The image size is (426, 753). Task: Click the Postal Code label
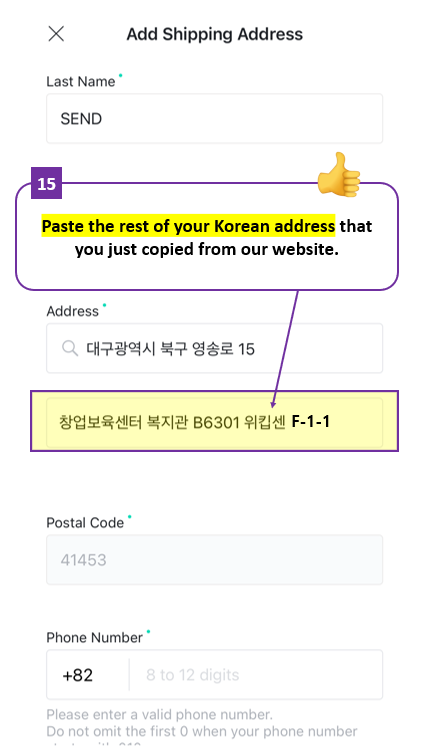point(85,522)
